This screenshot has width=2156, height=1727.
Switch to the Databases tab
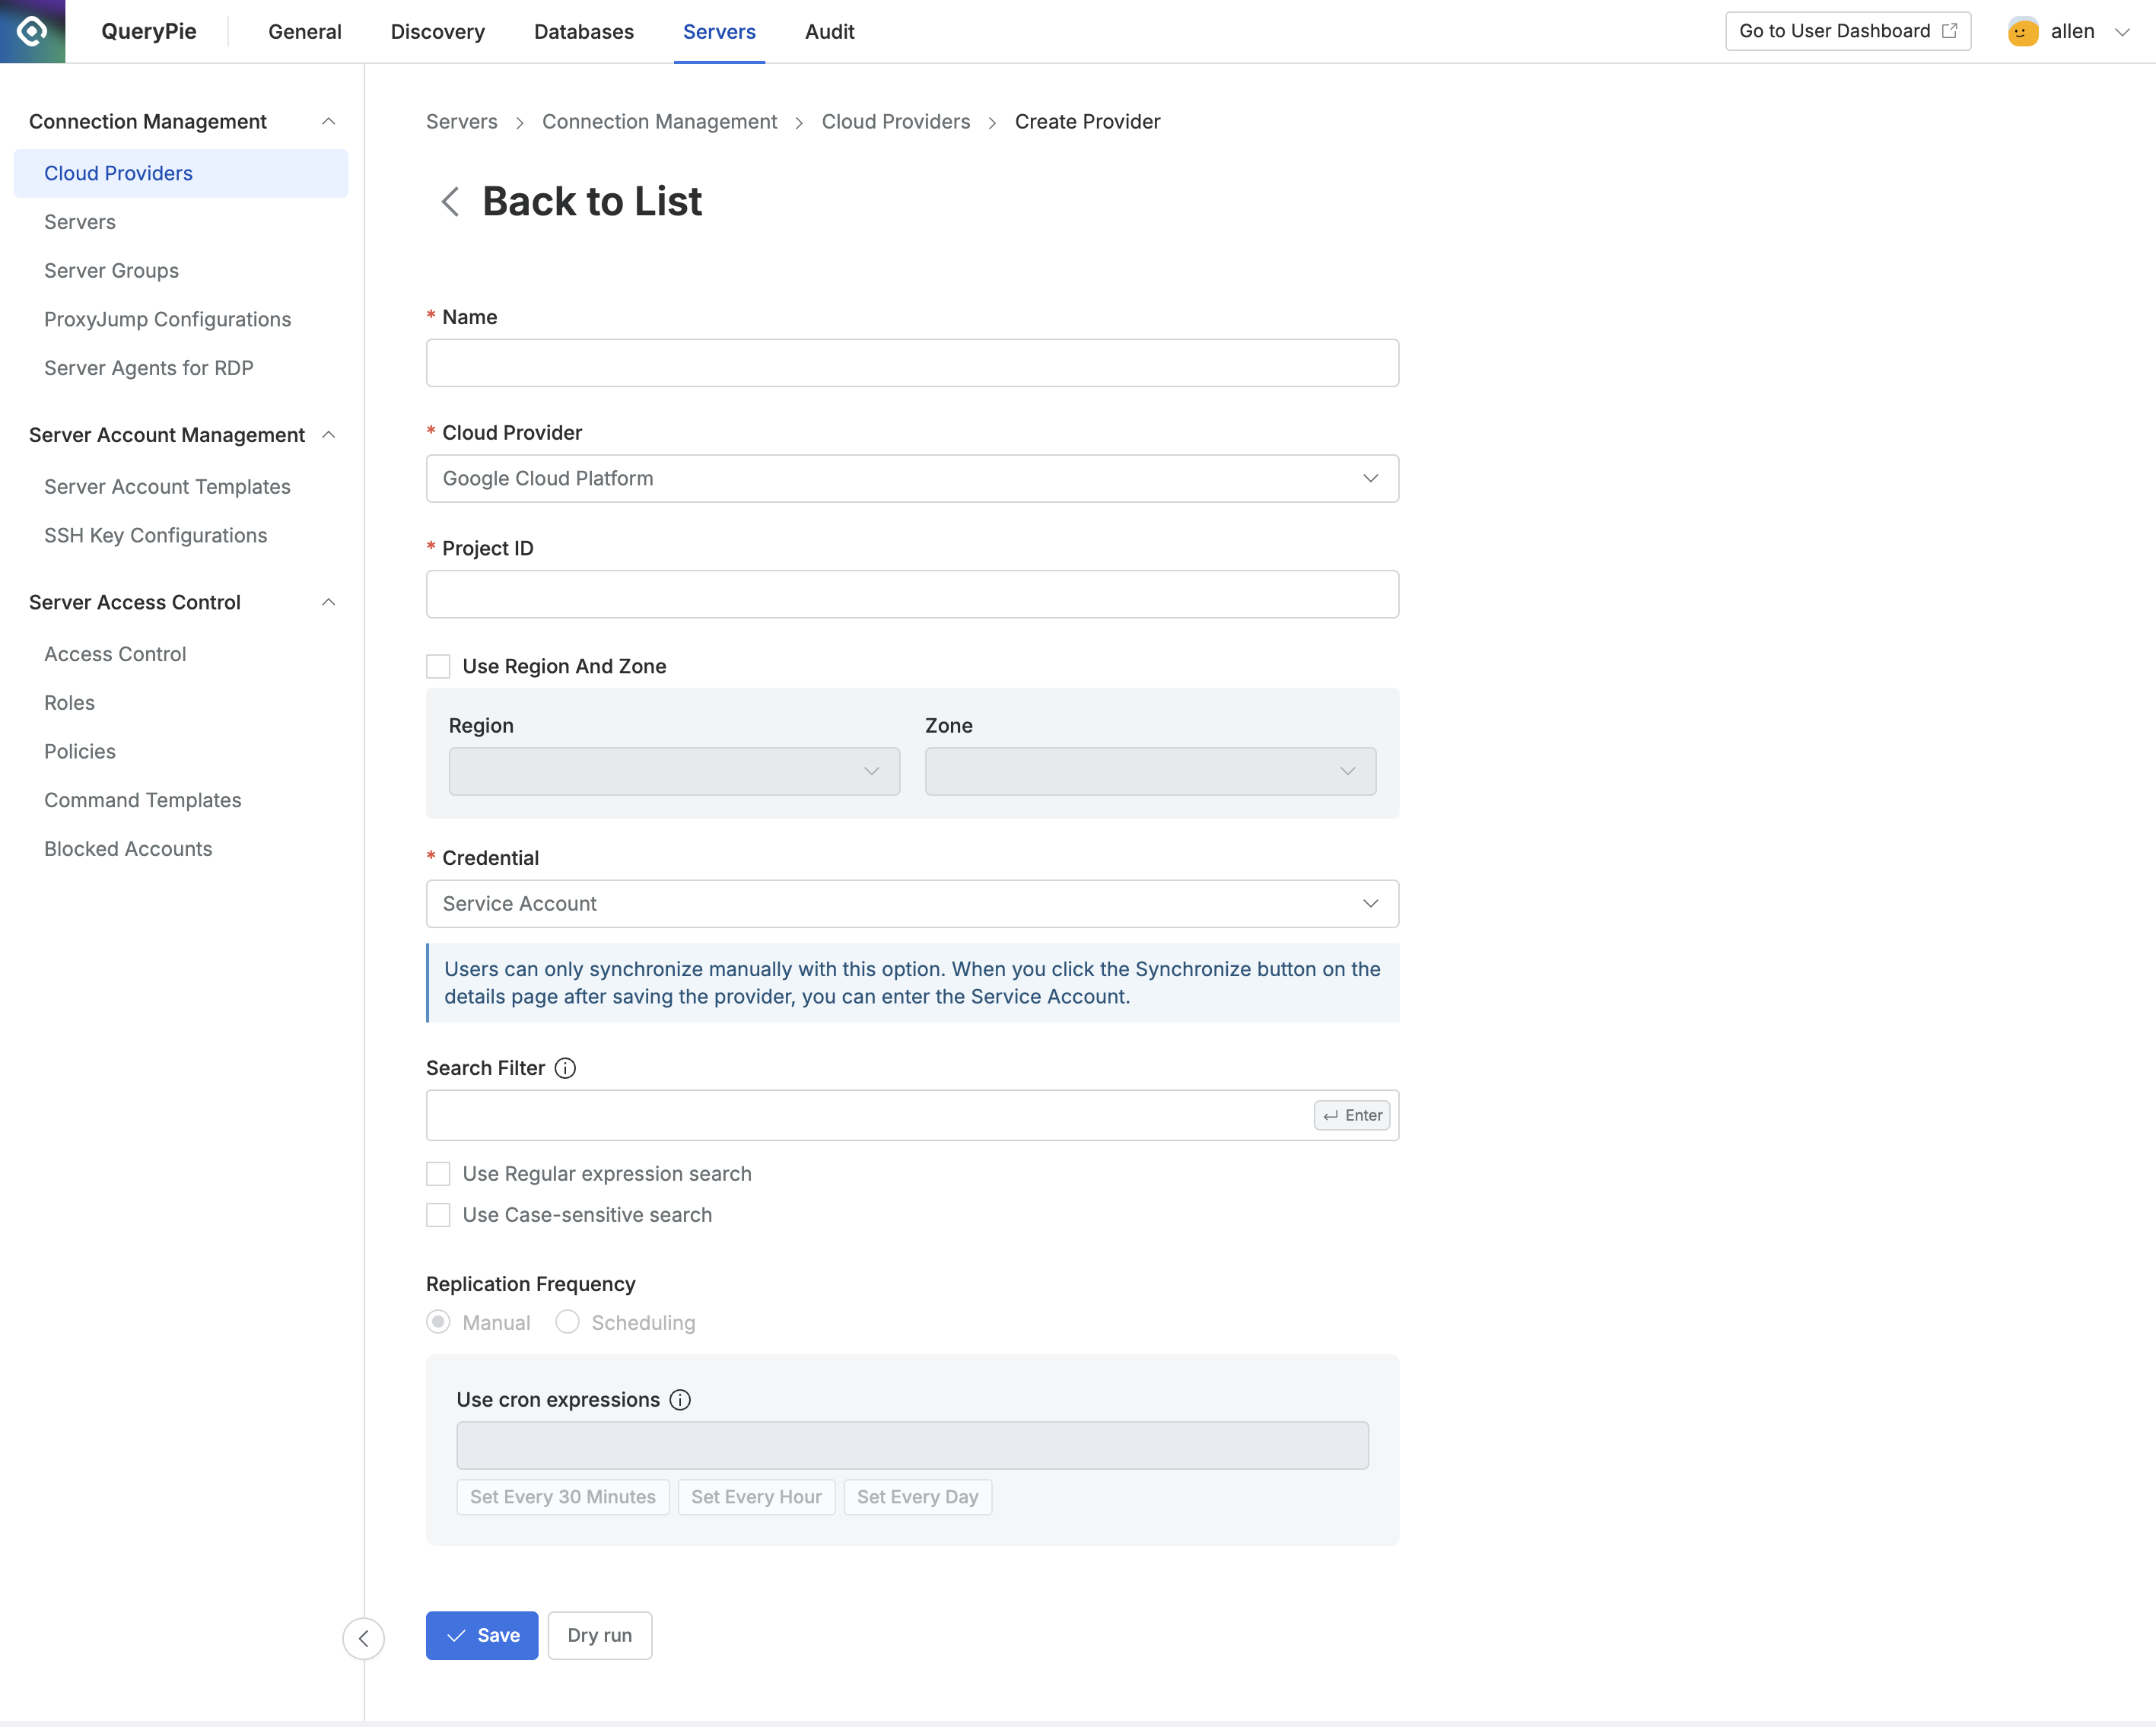[x=584, y=32]
